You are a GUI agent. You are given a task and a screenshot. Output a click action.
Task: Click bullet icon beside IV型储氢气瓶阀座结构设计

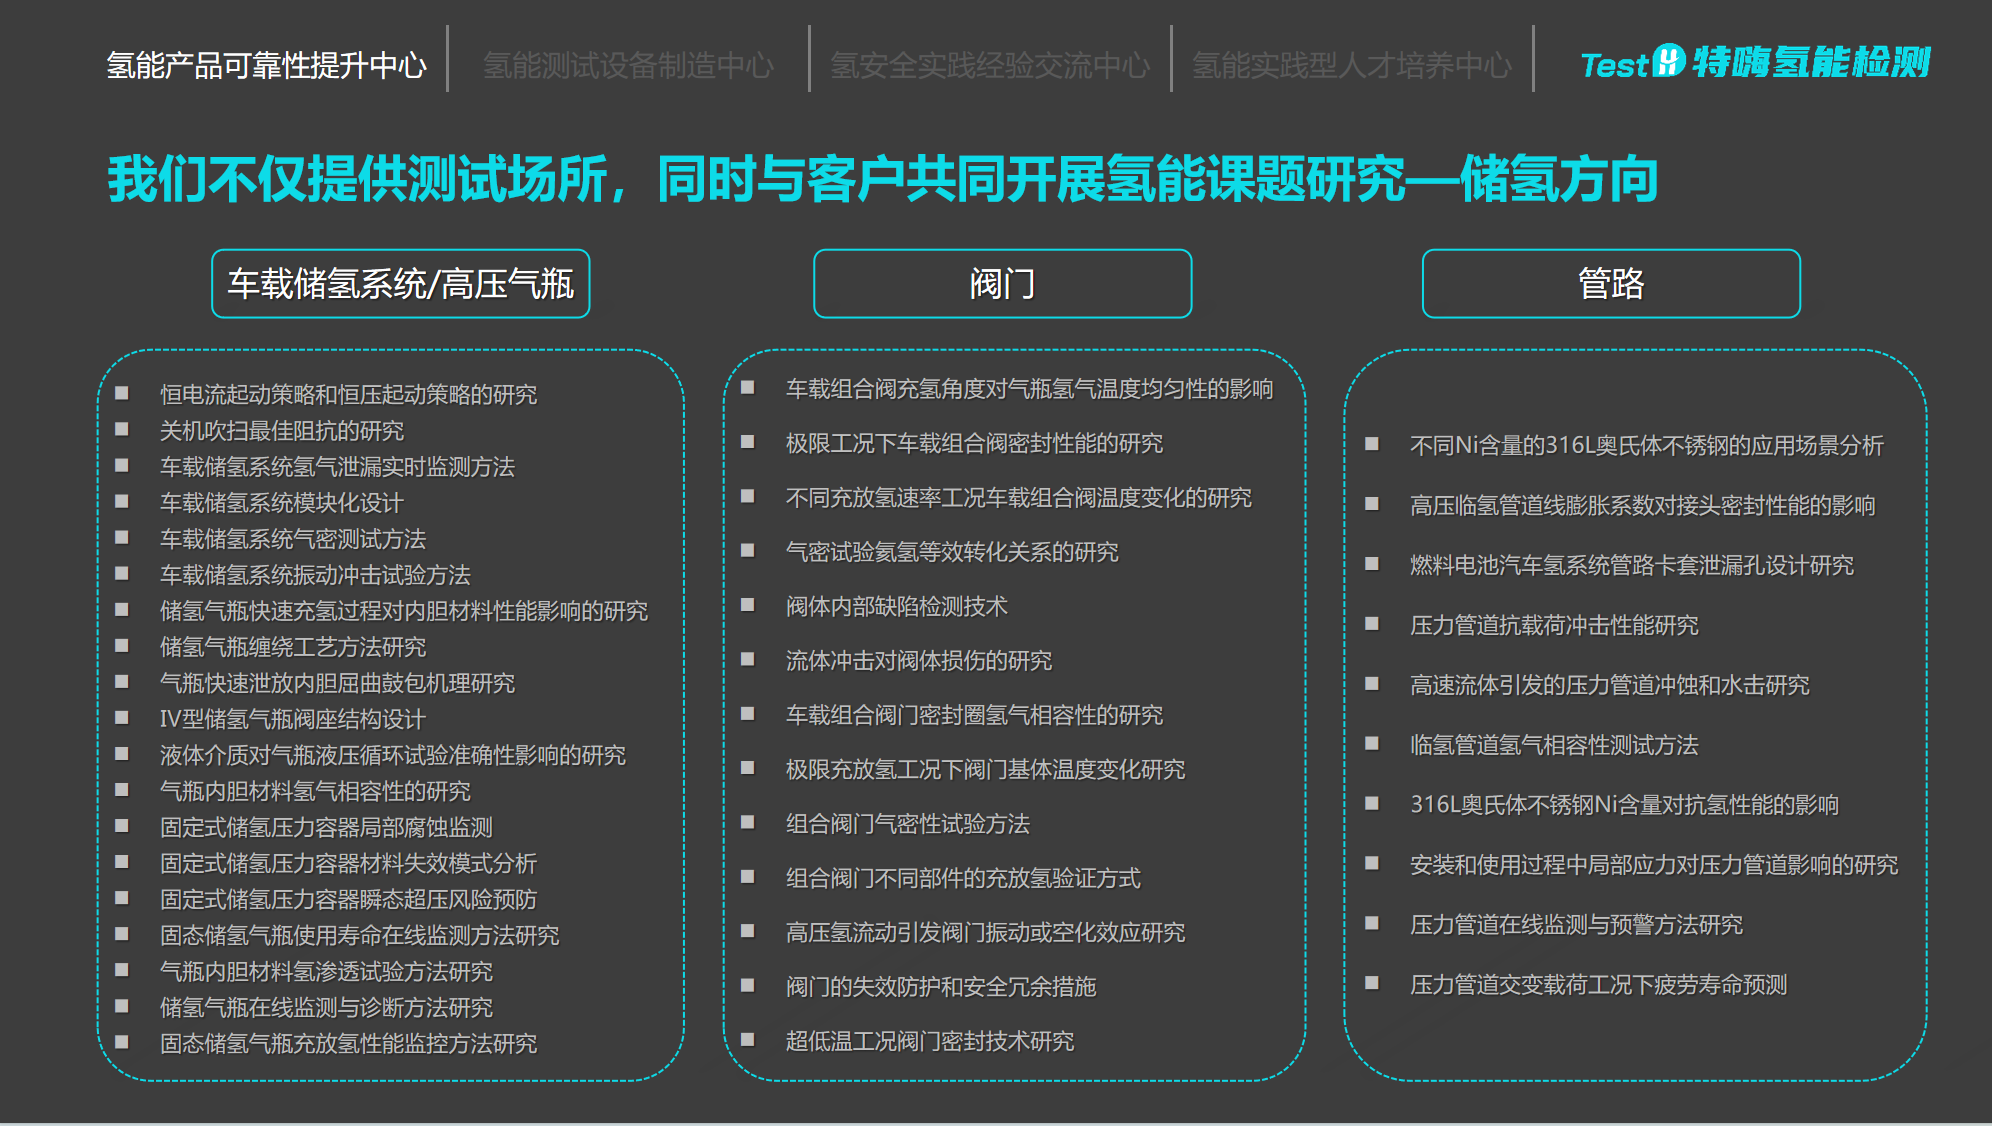(x=122, y=718)
